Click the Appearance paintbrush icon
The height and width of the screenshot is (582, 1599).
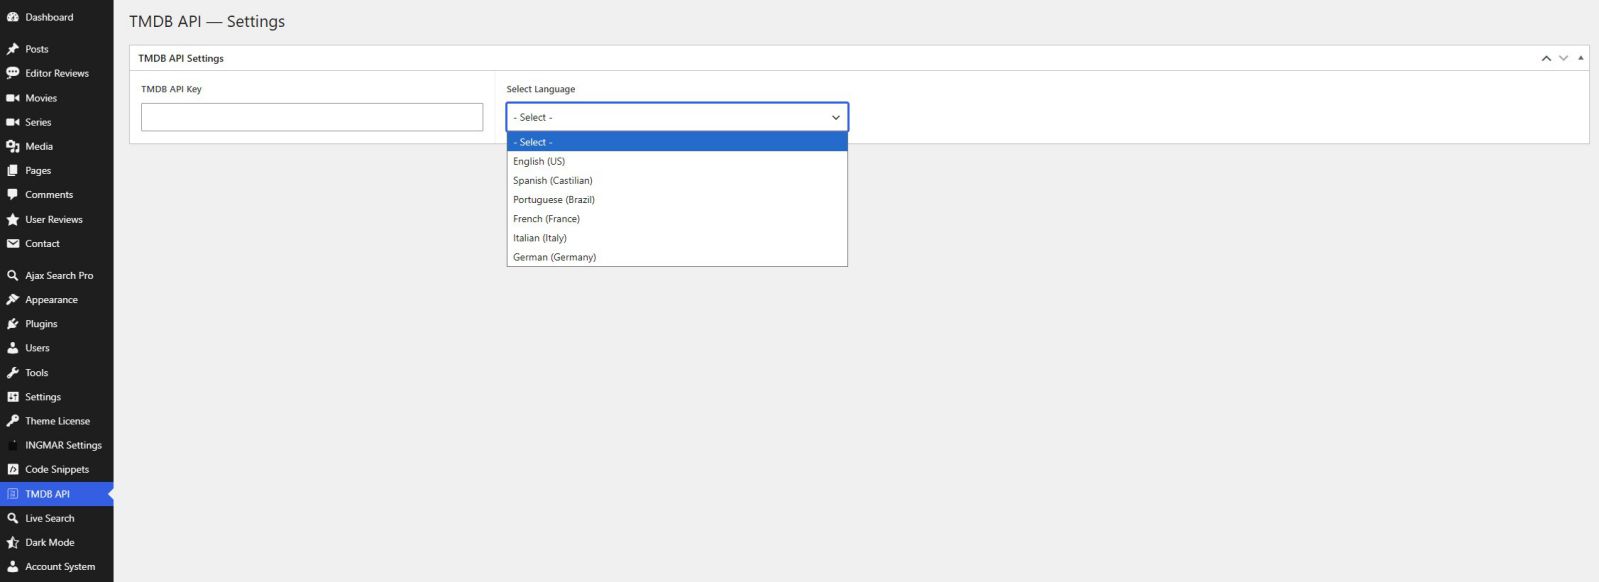[x=13, y=300]
